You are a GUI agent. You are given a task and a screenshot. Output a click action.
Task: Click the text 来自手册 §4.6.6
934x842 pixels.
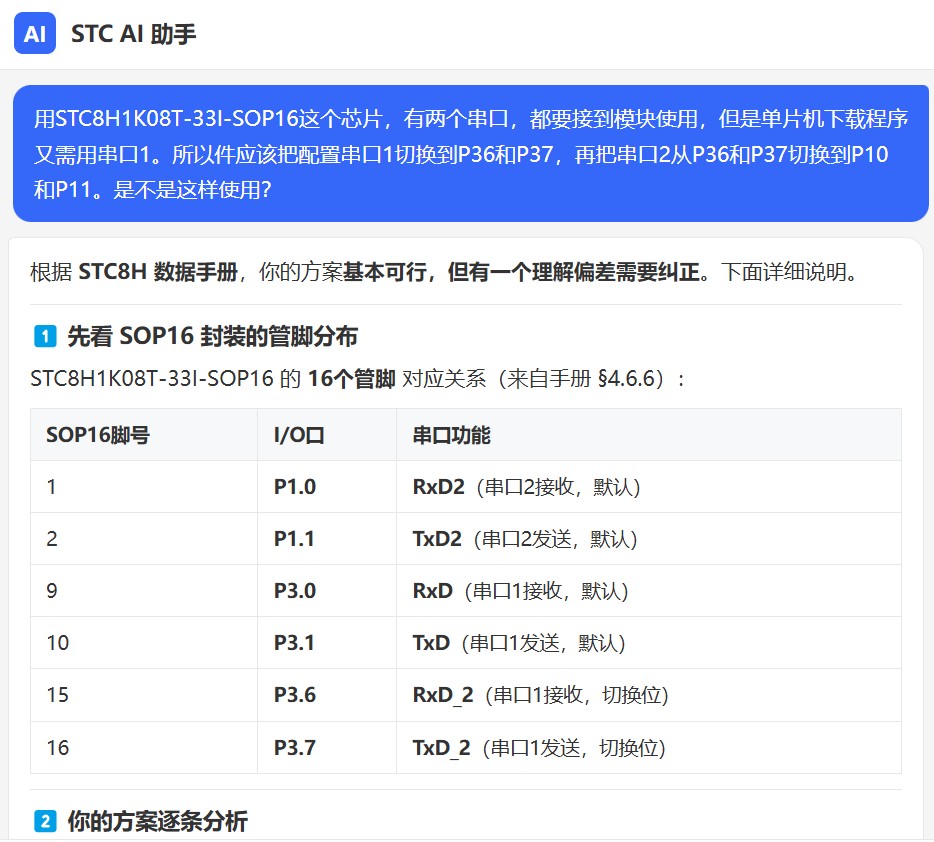coord(581,378)
